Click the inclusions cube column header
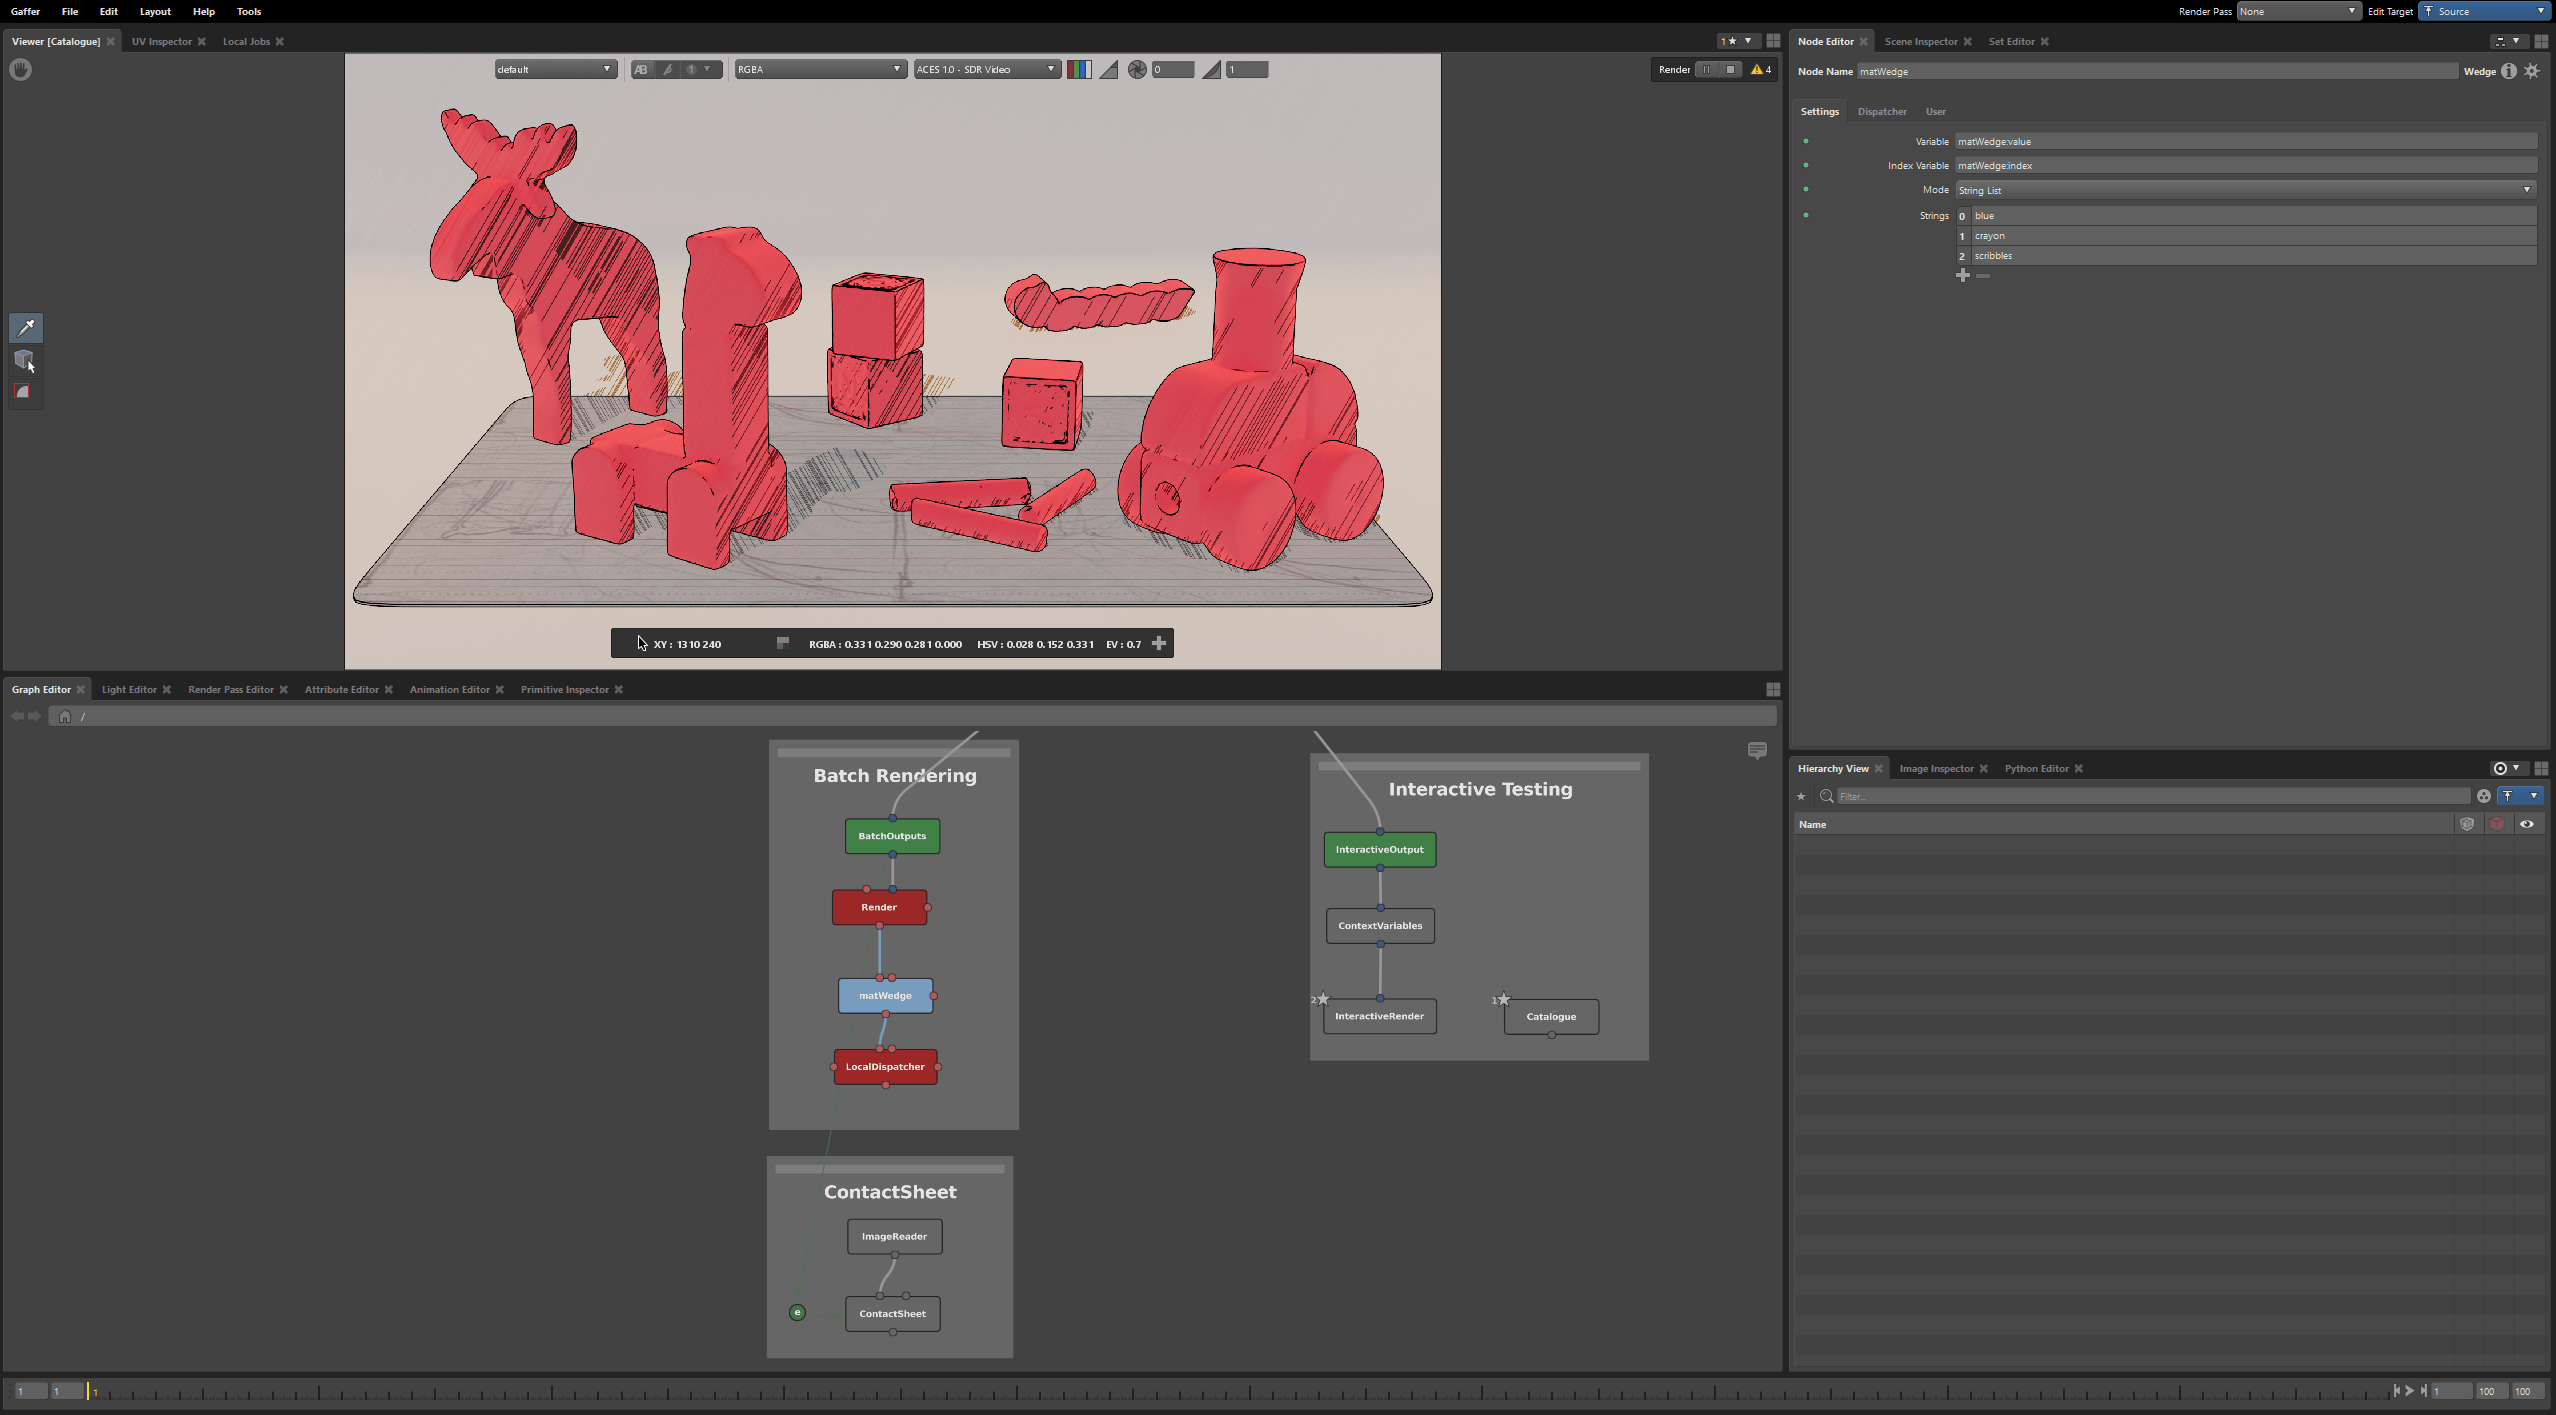Image resolution: width=2556 pixels, height=1415 pixels. (x=2467, y=824)
